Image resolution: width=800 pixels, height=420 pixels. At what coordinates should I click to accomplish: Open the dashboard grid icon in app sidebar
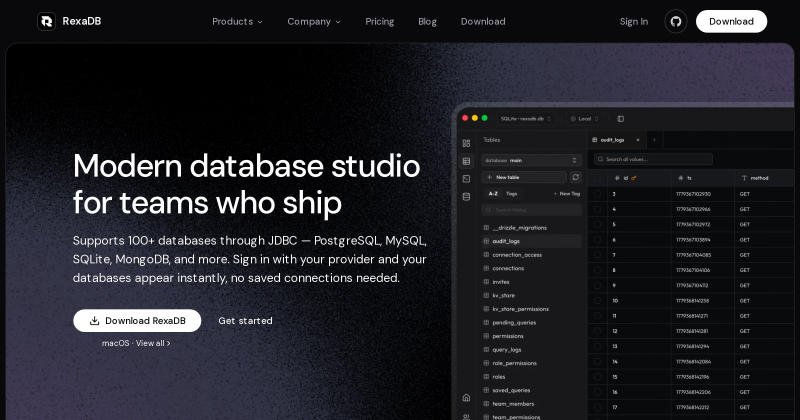click(466, 143)
